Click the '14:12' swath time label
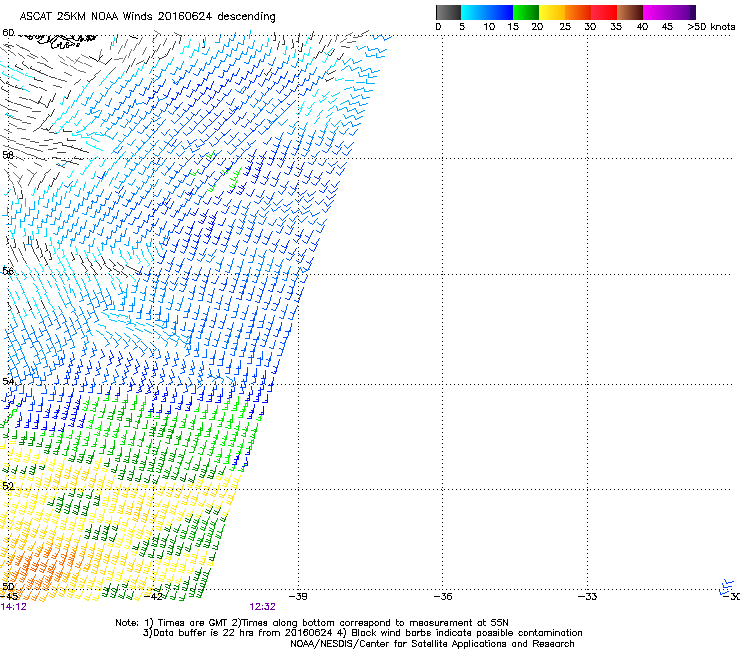The height and width of the screenshot is (650, 740). 14,607
